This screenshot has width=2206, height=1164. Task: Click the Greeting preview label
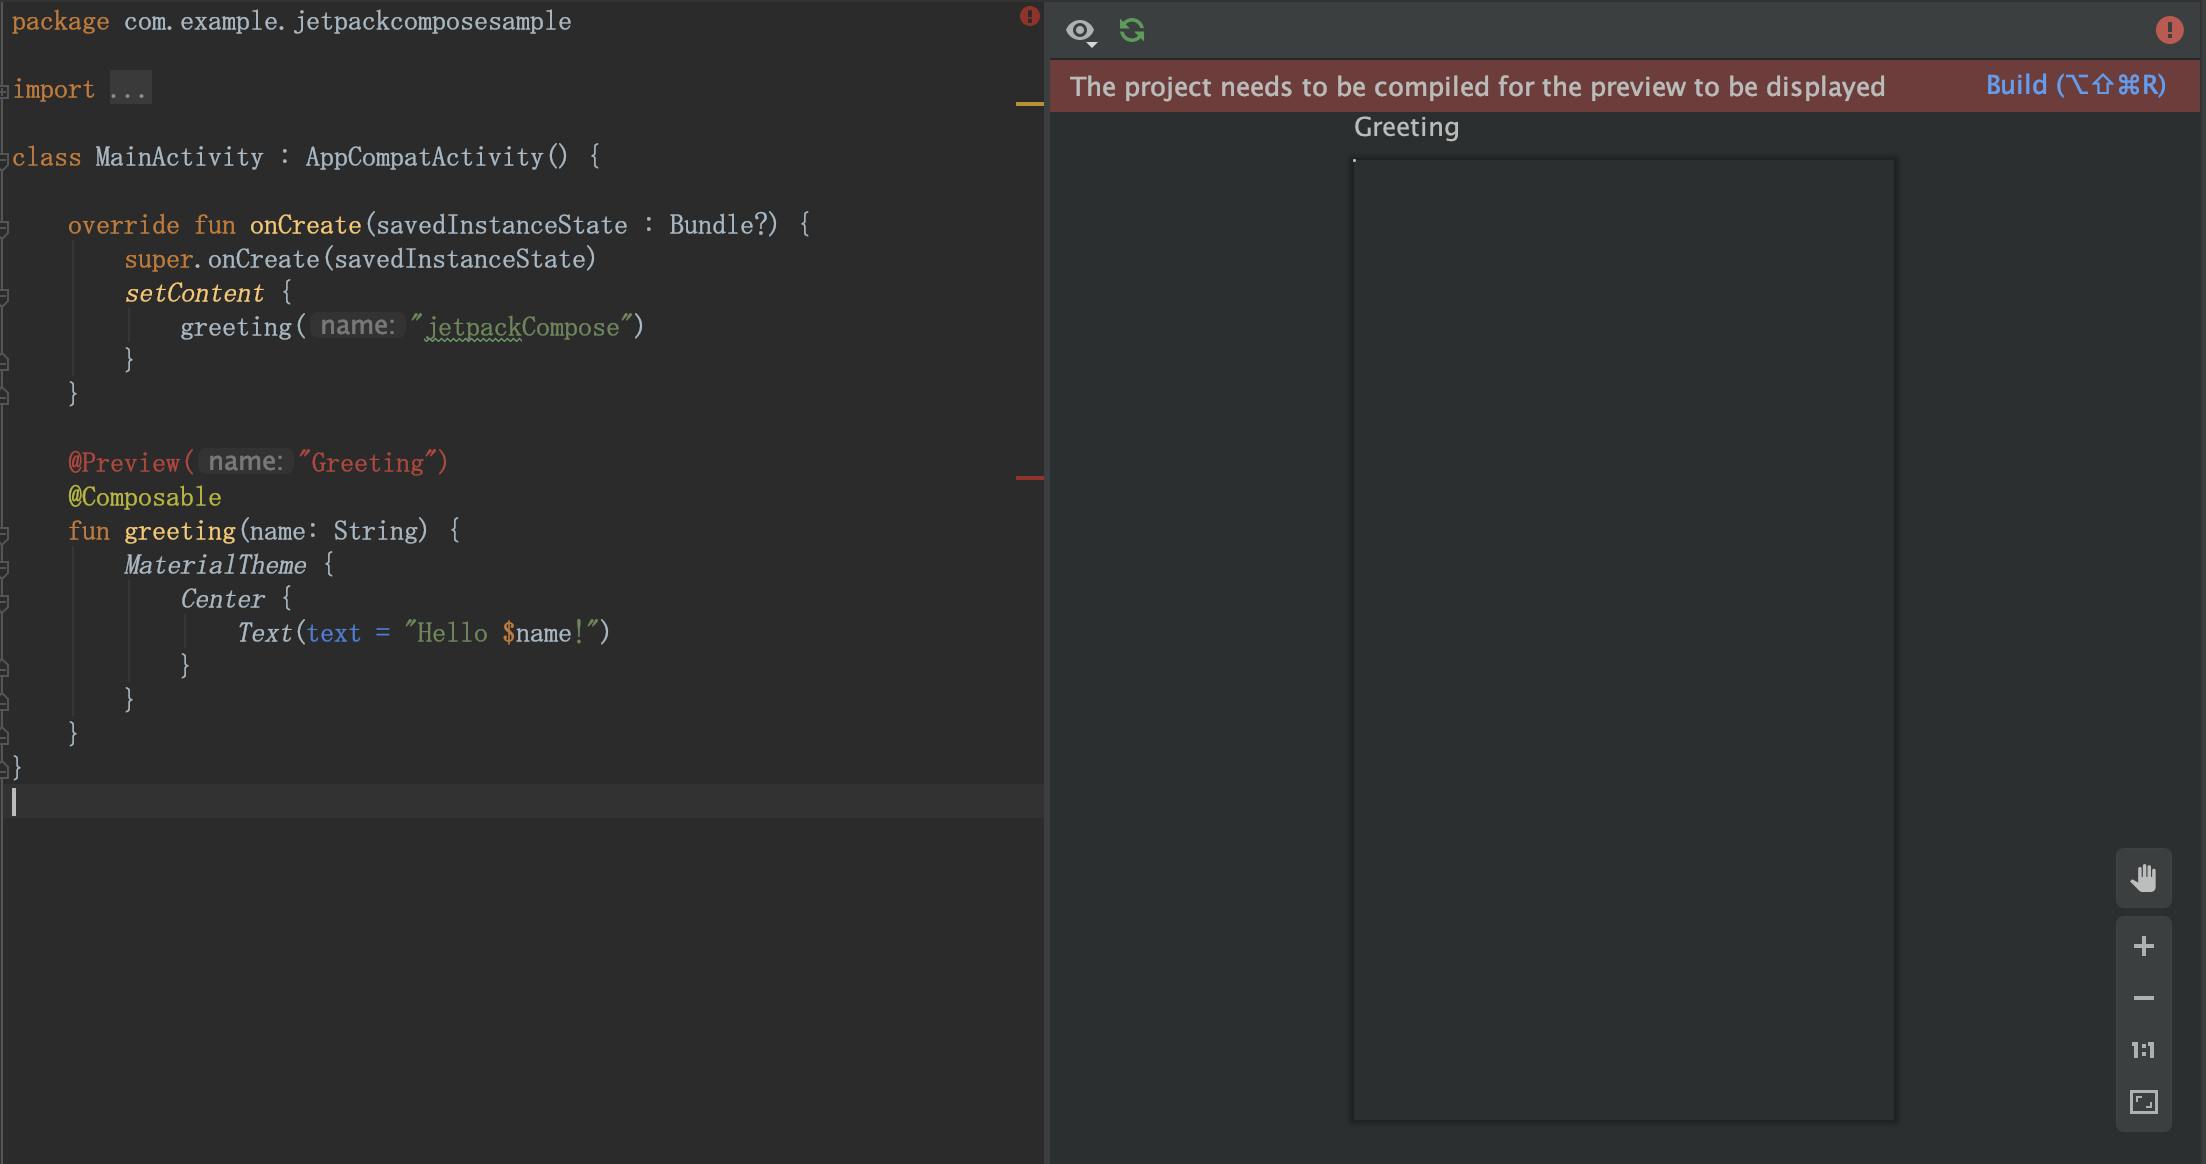click(1405, 127)
